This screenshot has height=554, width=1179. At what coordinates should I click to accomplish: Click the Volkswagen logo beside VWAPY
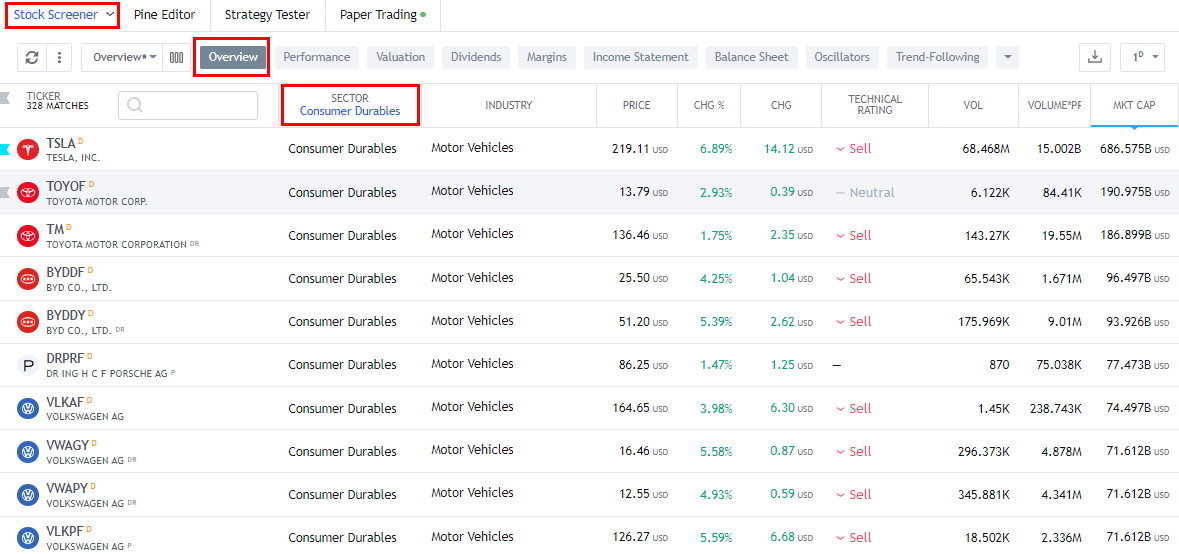coord(28,495)
